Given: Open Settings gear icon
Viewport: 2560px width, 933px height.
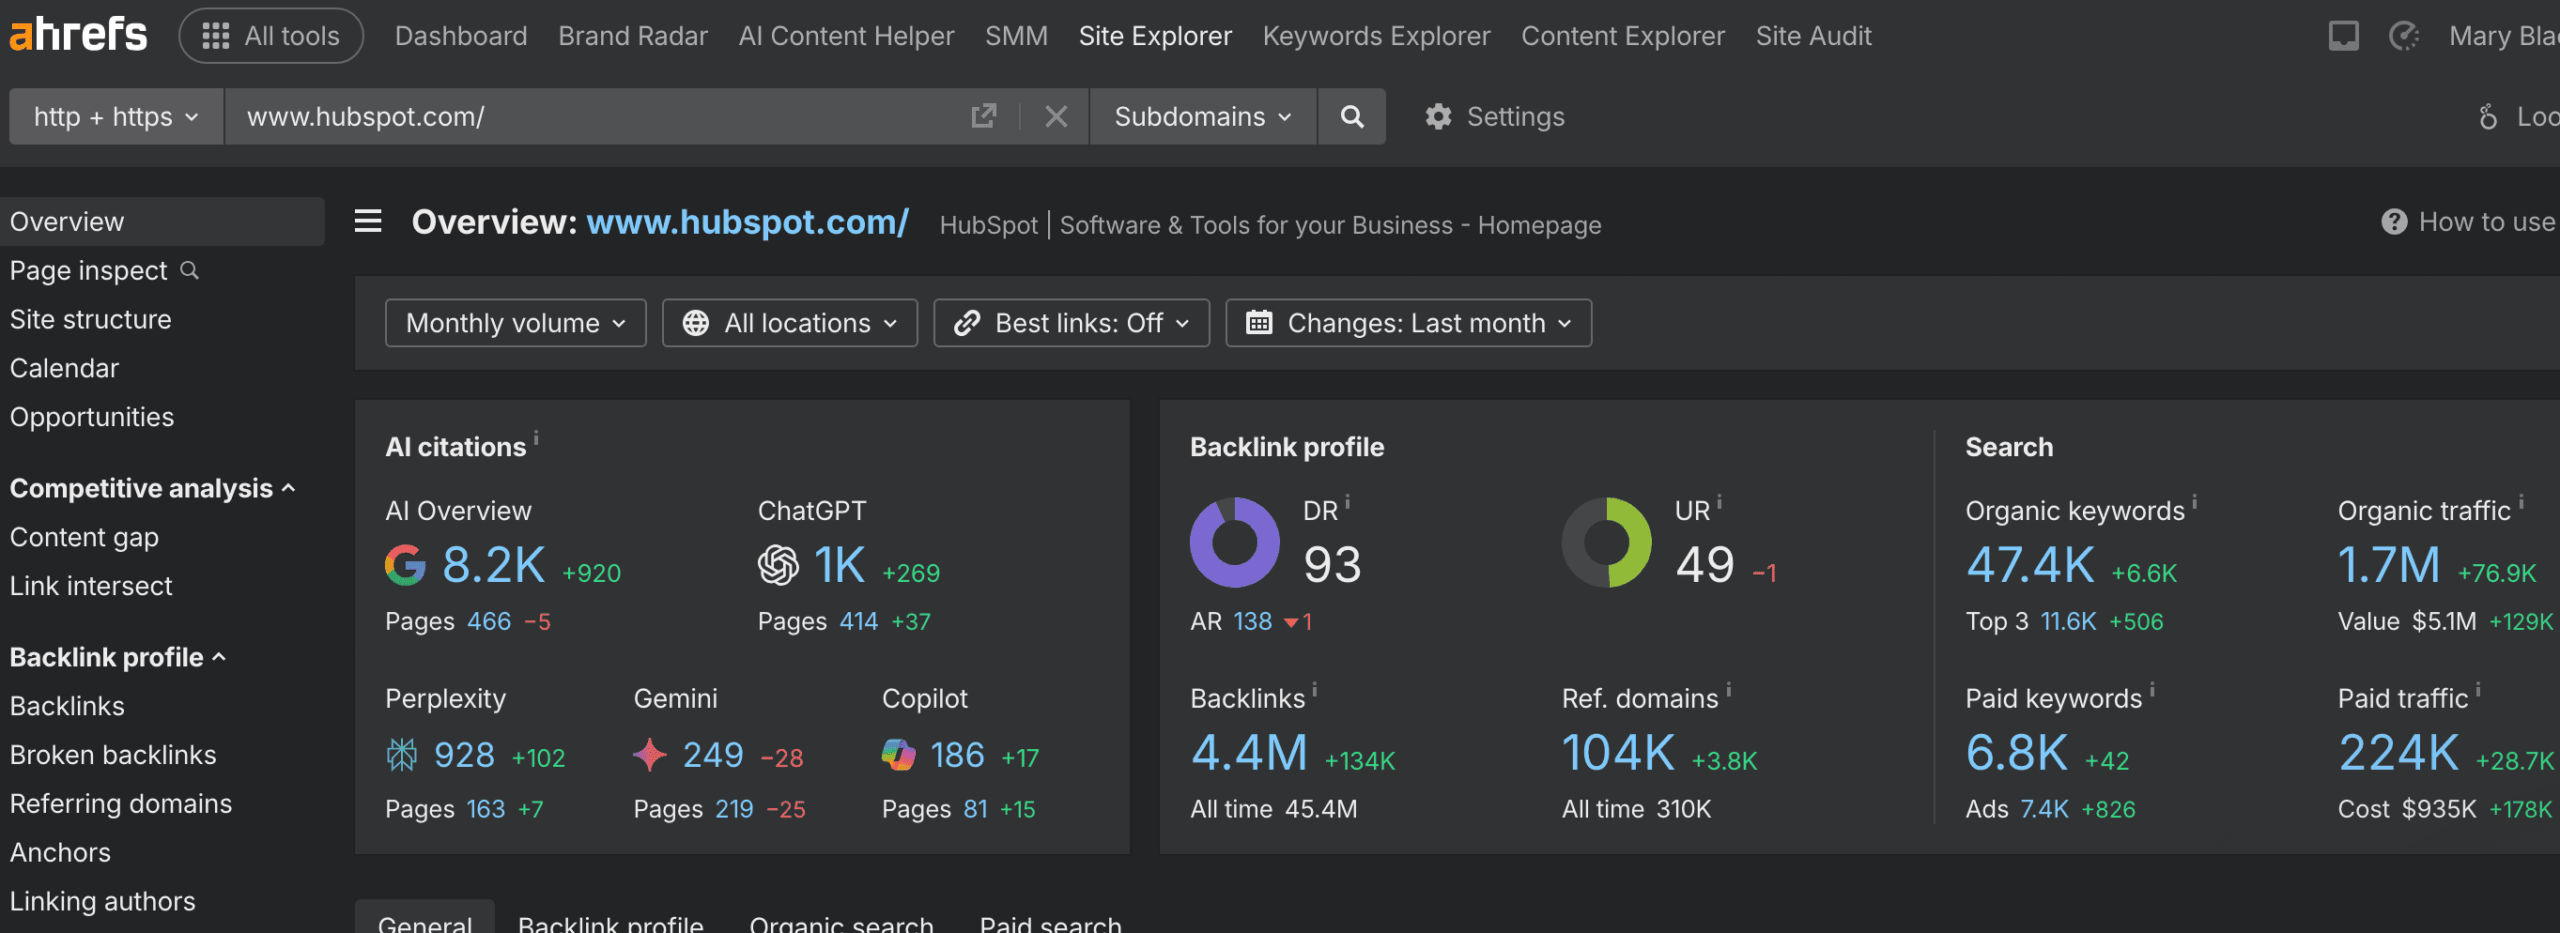Looking at the screenshot, I should pos(1438,117).
